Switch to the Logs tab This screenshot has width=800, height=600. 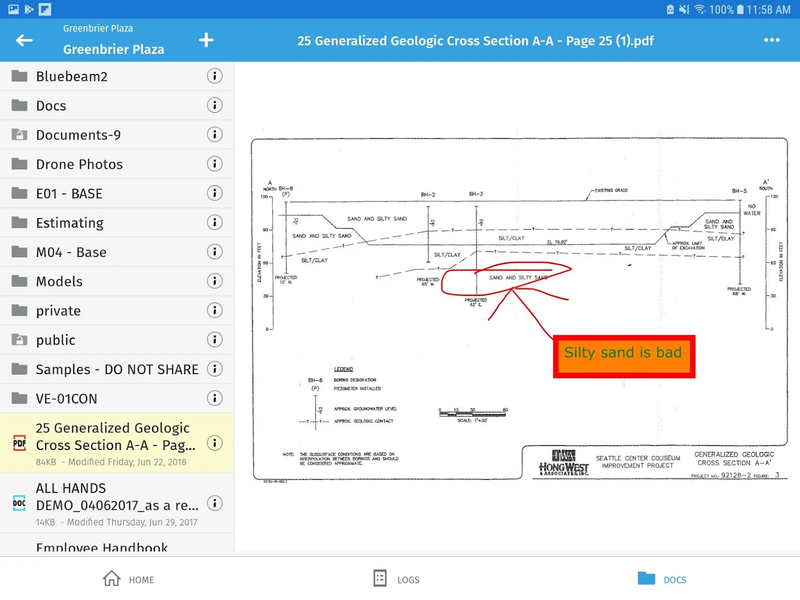(x=395, y=579)
